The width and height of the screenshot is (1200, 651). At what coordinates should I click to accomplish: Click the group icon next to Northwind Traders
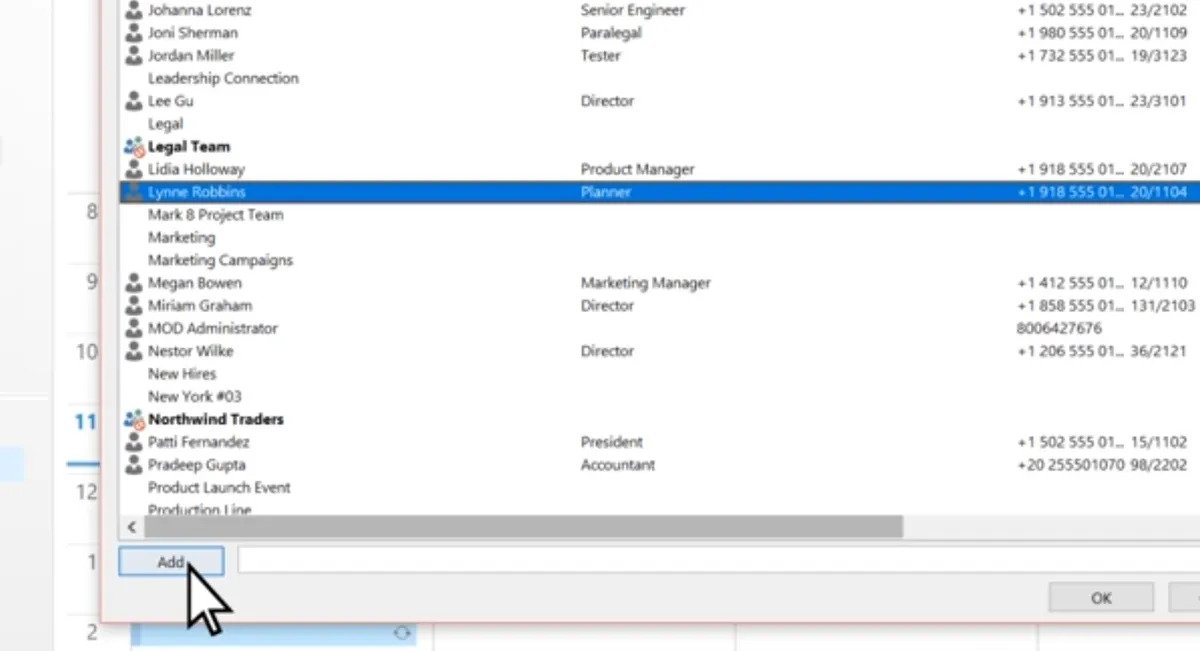[134, 419]
